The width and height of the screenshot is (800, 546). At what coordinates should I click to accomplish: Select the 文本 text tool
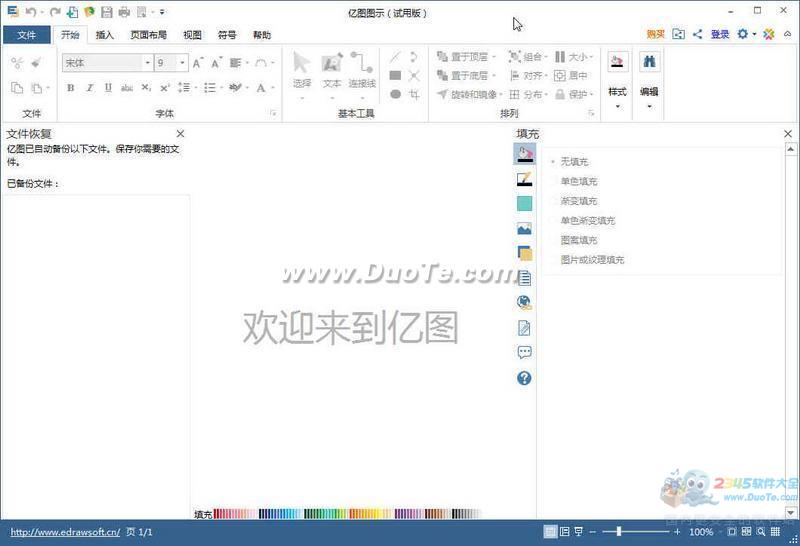pos(332,70)
